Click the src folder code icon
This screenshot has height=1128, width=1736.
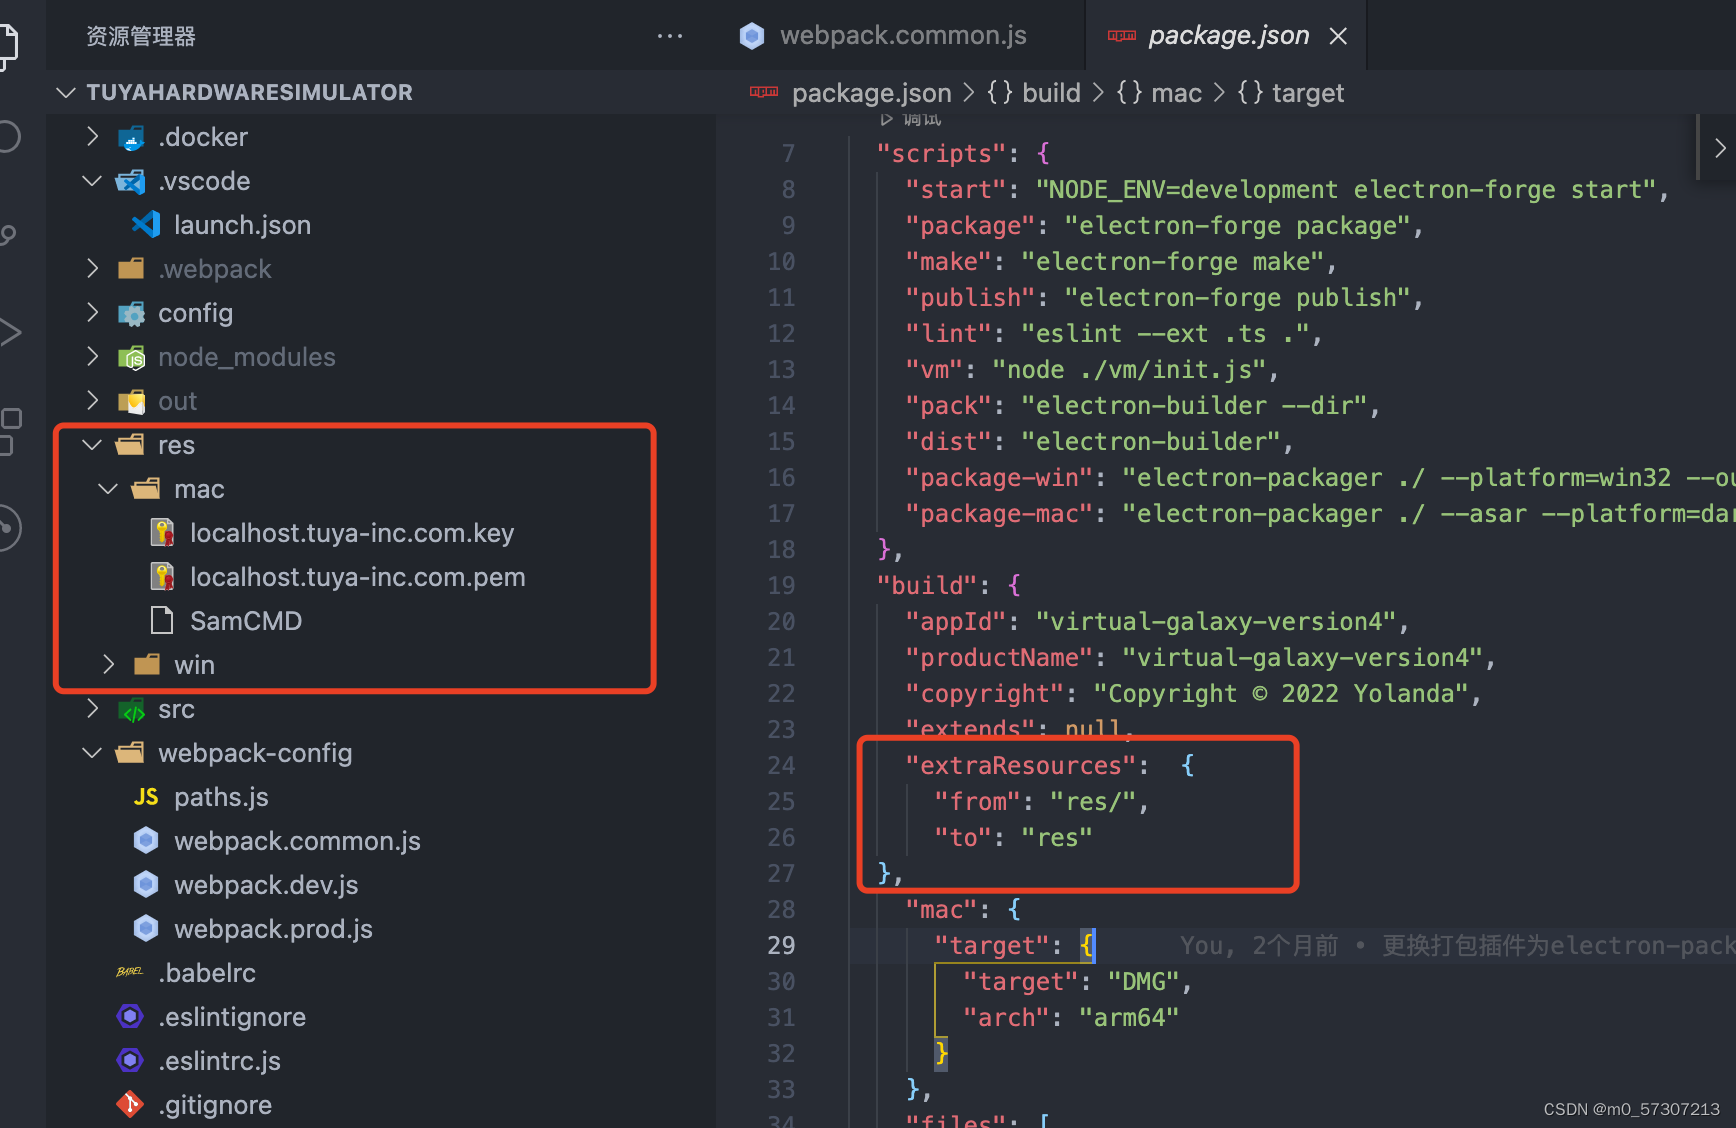131,709
